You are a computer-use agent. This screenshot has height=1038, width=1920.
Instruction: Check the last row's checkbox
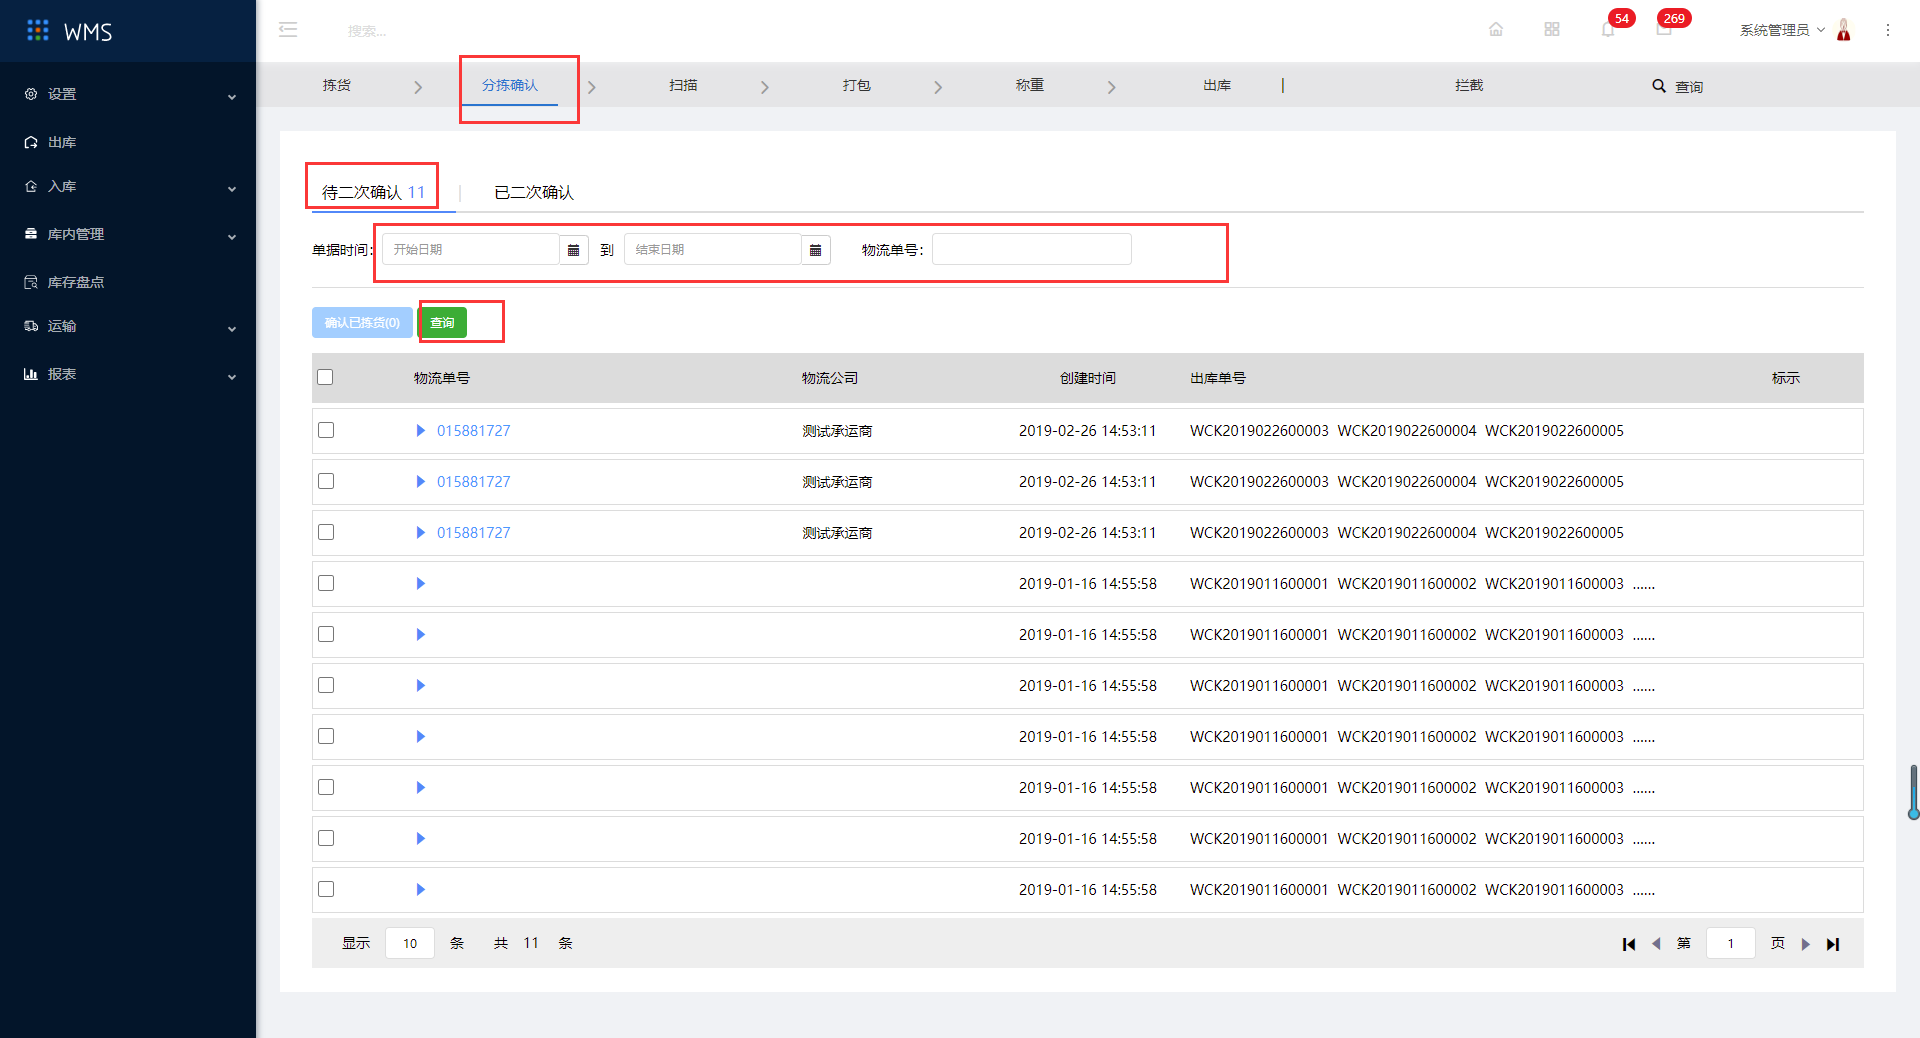point(326,889)
